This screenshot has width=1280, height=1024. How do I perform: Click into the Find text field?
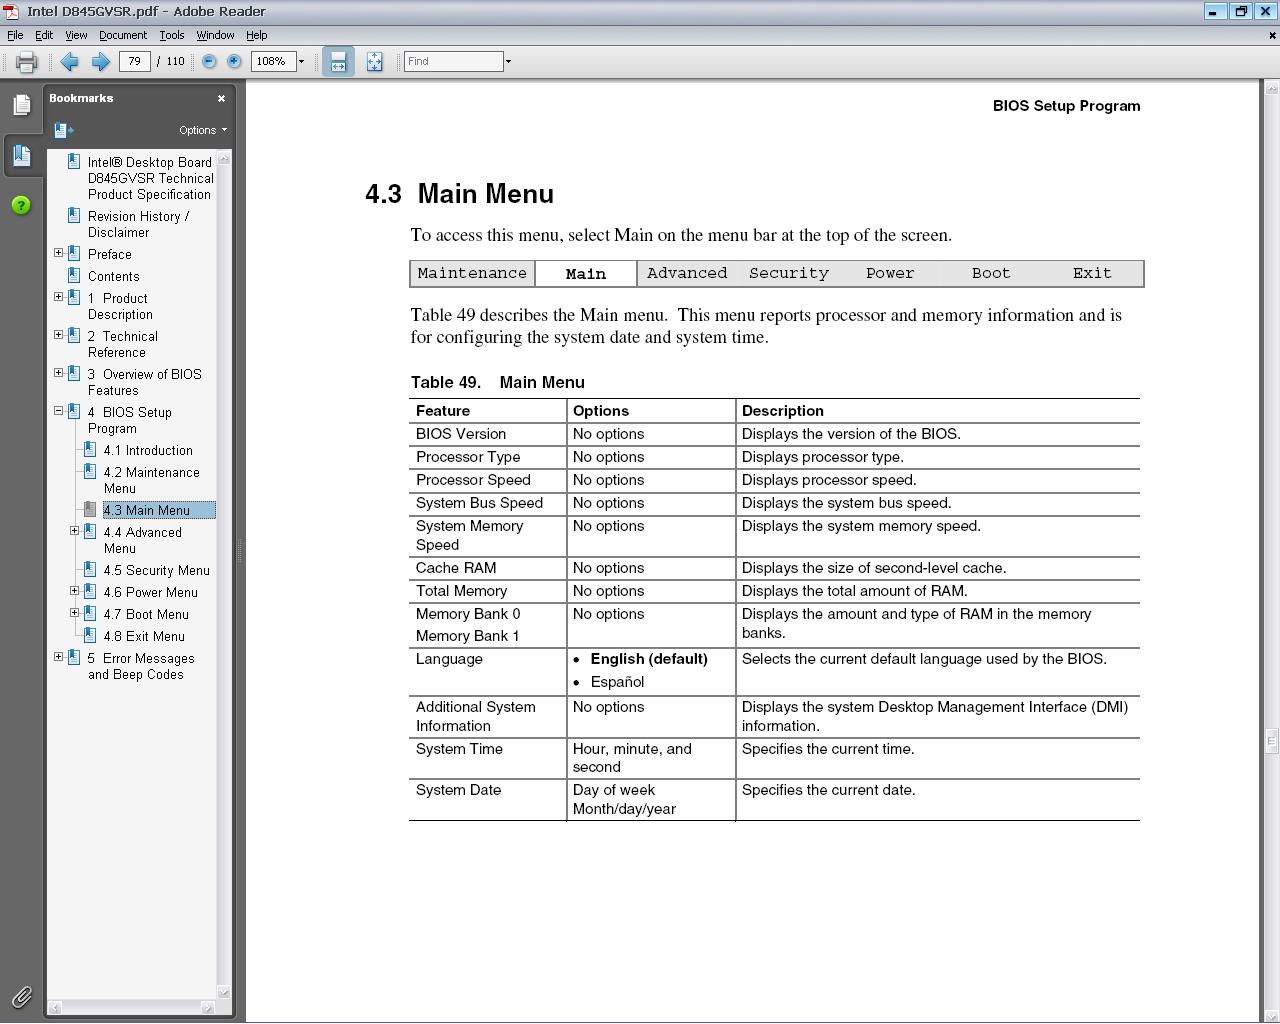(453, 61)
